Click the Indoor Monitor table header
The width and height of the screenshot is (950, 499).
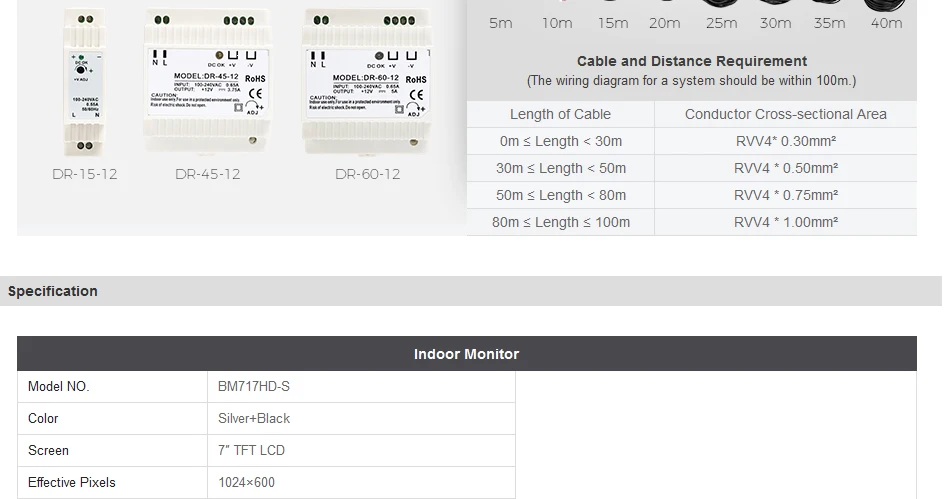(x=467, y=354)
